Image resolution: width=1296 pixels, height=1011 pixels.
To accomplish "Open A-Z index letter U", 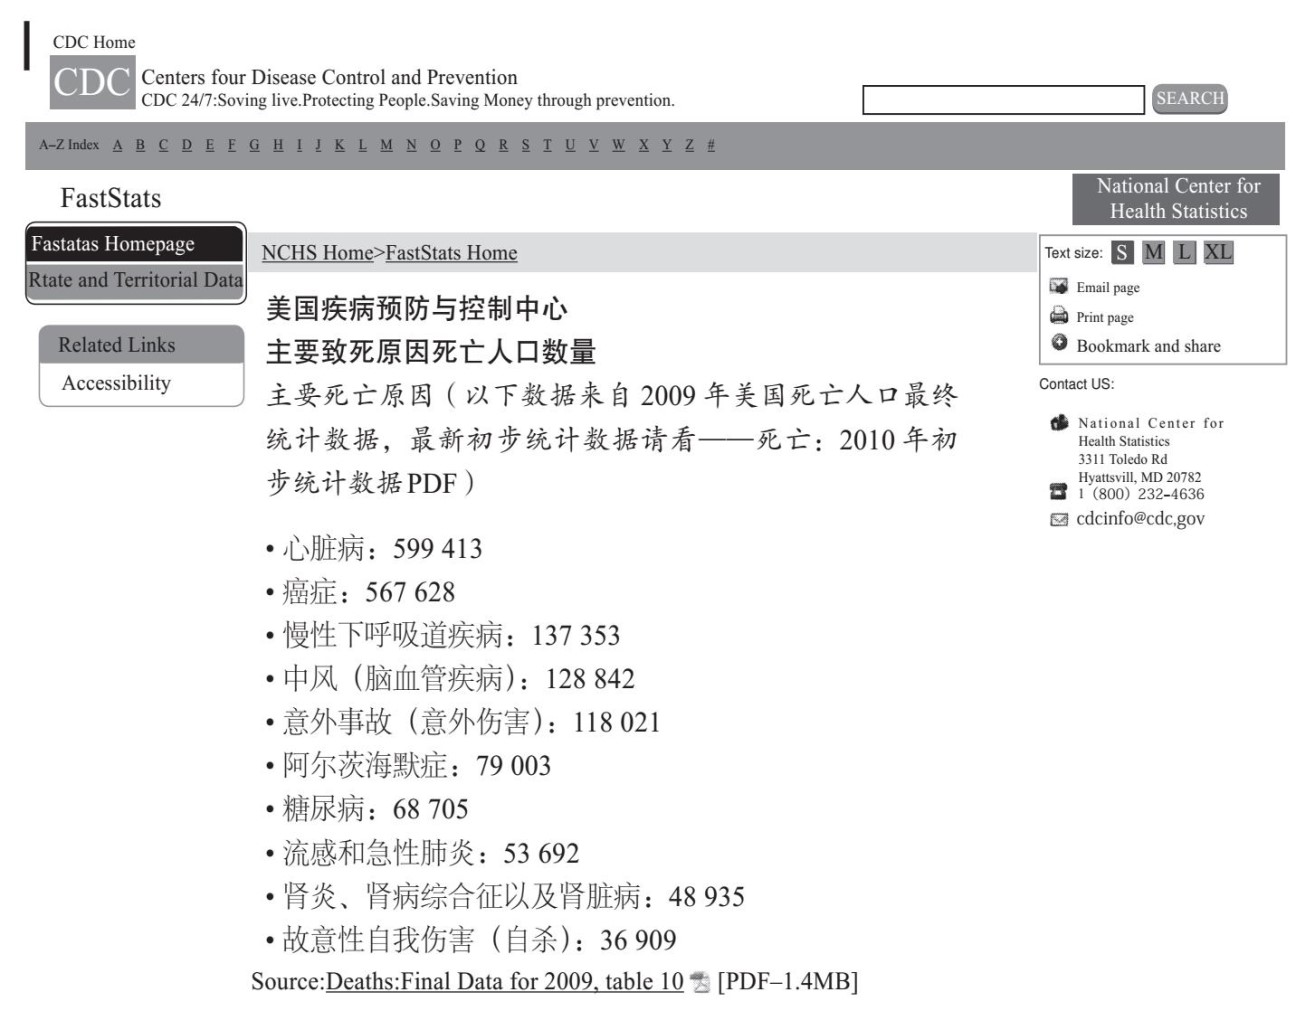I will [570, 145].
